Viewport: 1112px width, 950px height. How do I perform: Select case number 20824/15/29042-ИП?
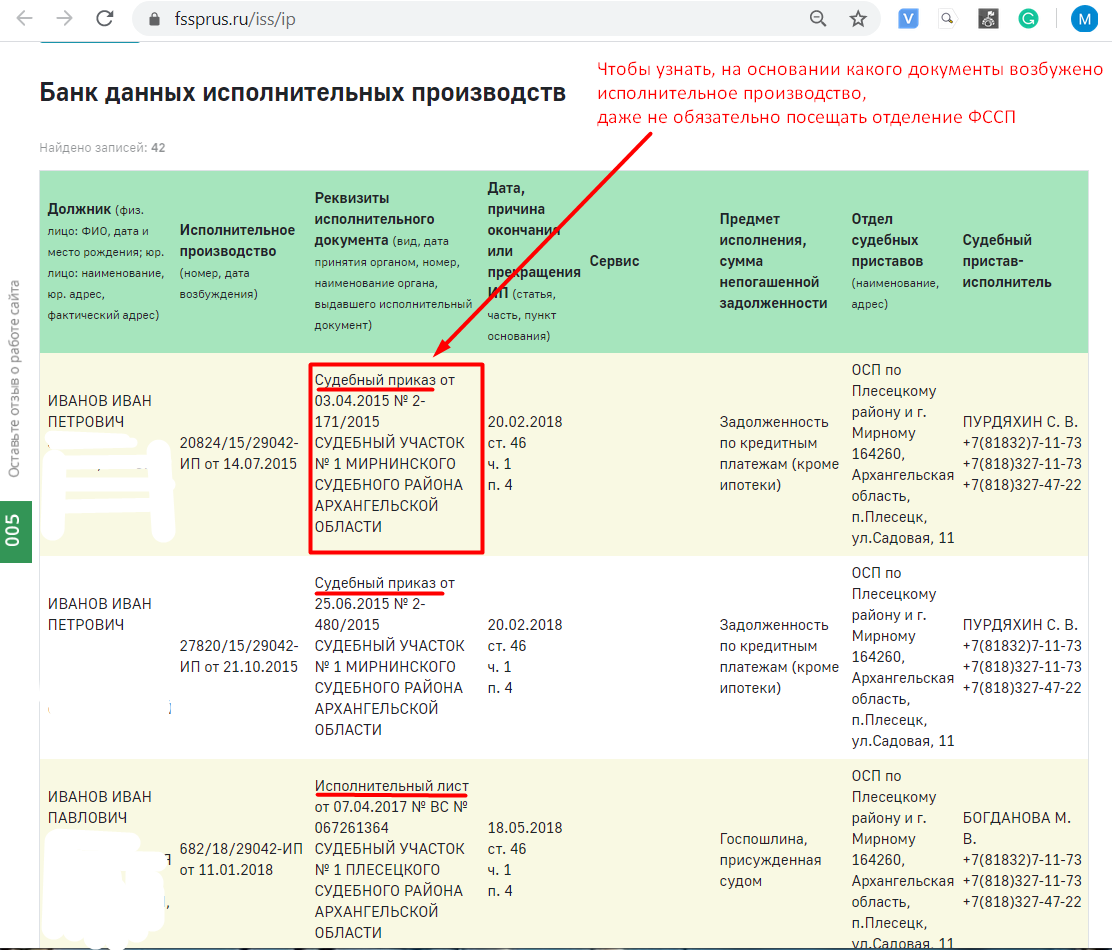tap(239, 454)
